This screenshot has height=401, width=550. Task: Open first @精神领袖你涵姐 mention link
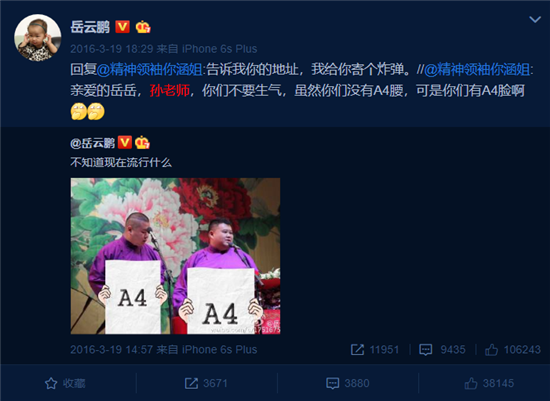pos(149,69)
